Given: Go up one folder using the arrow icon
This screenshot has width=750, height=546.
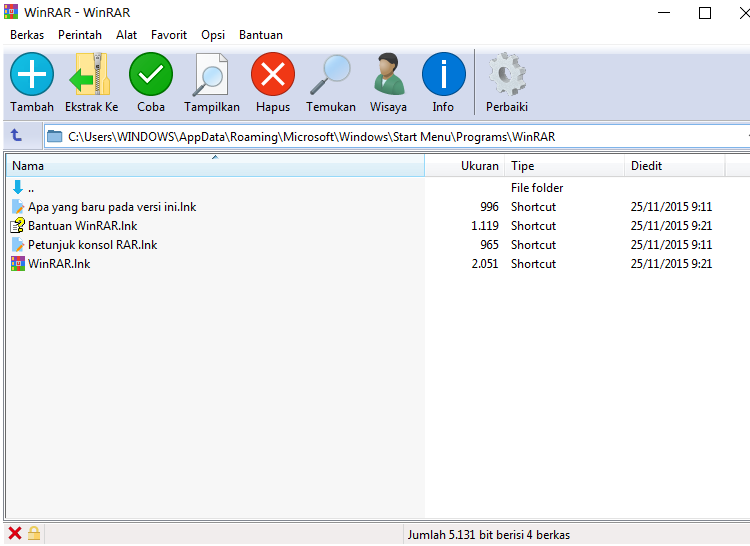Looking at the screenshot, I should coord(17,136).
